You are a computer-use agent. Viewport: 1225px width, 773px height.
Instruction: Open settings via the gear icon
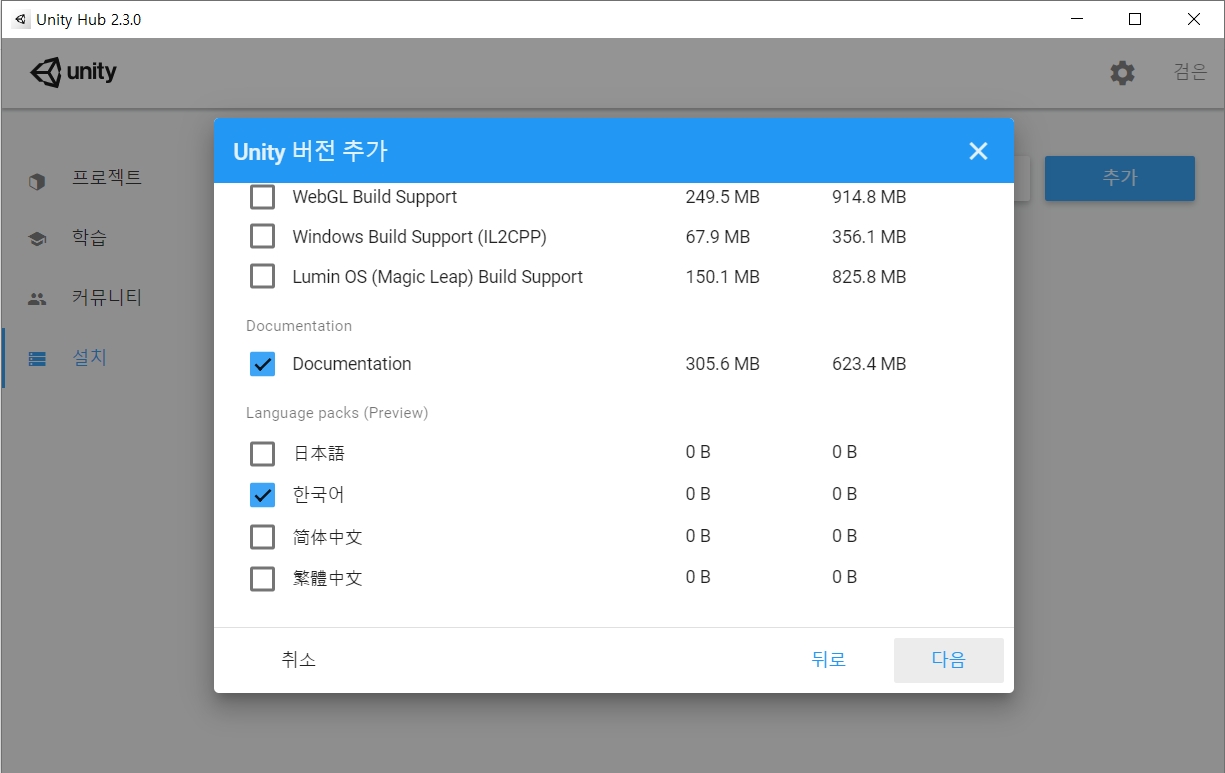coord(1122,72)
